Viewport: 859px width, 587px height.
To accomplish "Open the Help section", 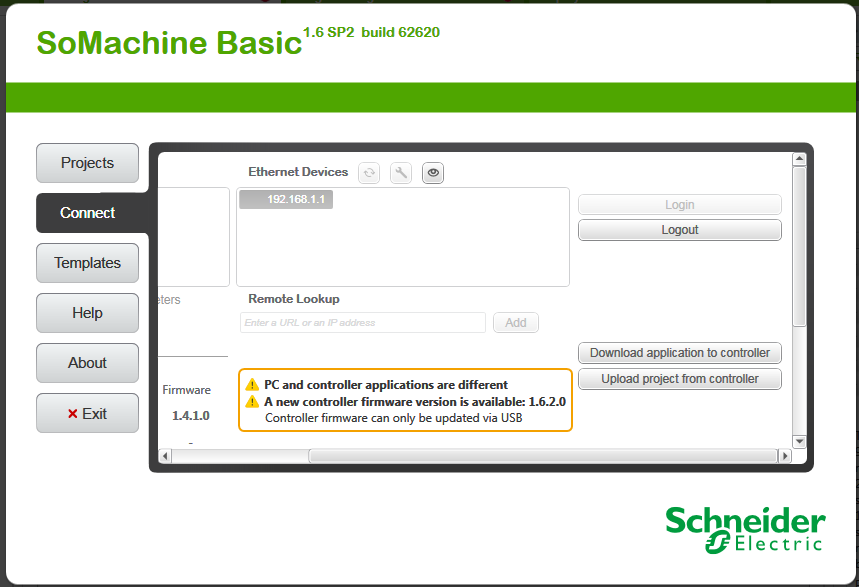I will point(86,312).
